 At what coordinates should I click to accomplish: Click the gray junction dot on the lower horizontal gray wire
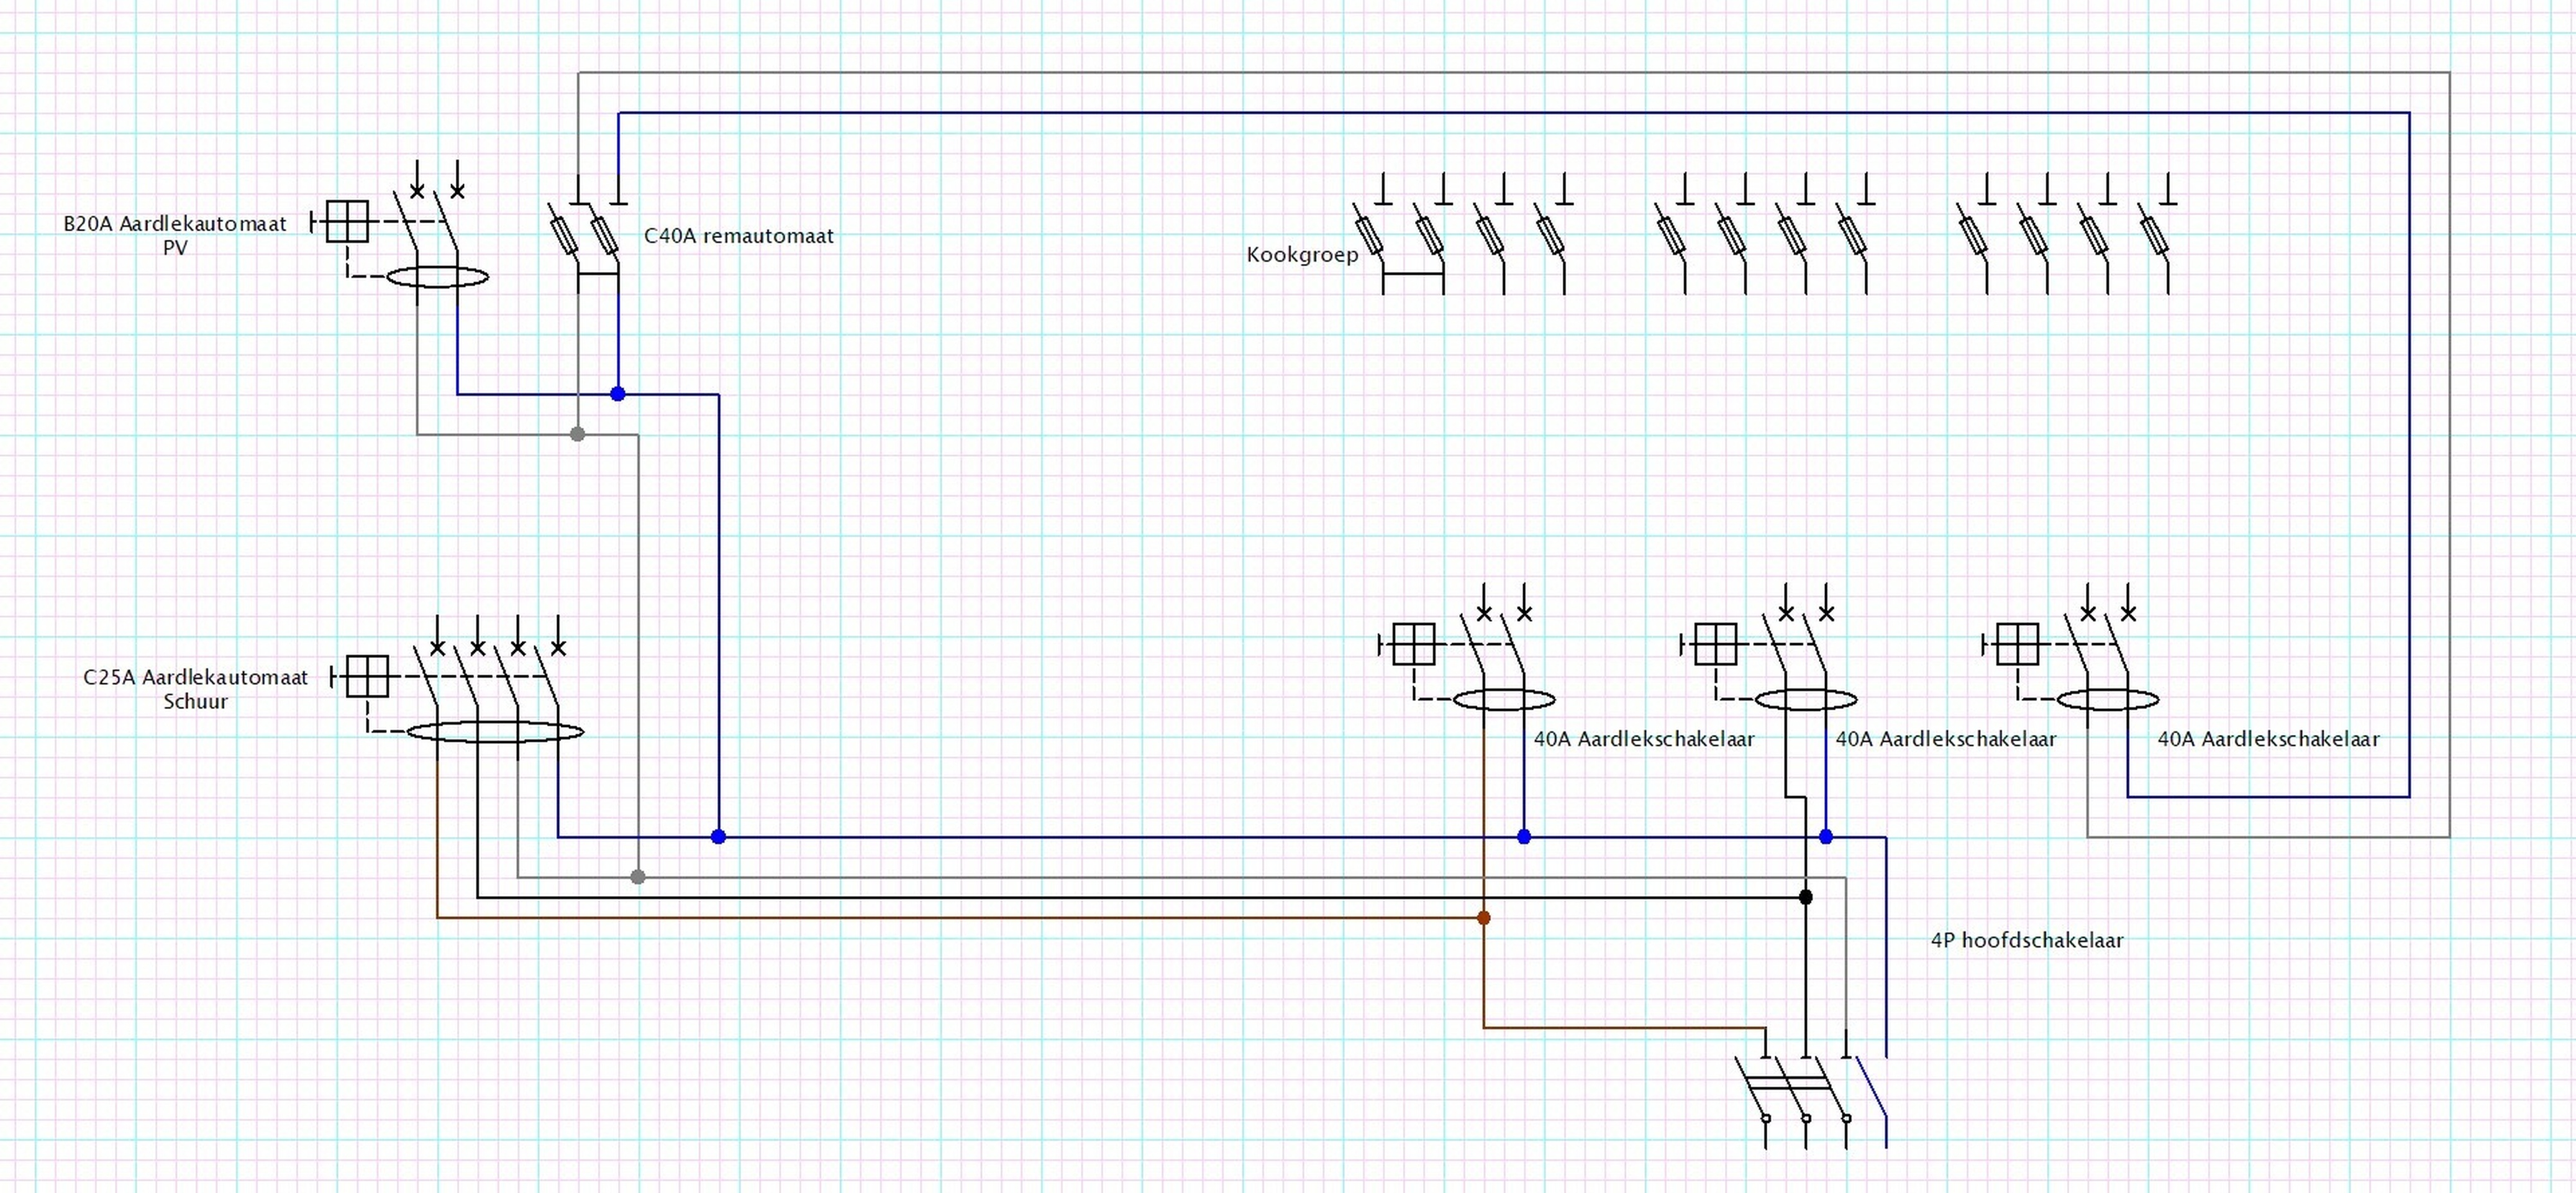[638, 877]
